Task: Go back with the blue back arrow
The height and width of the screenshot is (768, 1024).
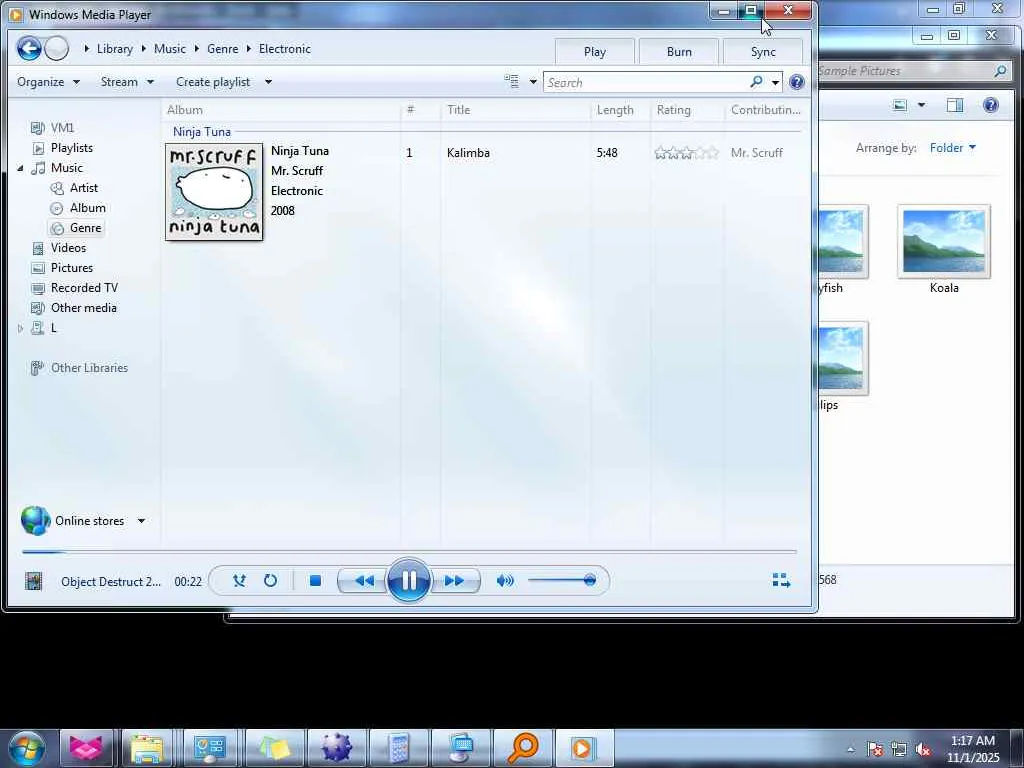Action: tap(29, 48)
